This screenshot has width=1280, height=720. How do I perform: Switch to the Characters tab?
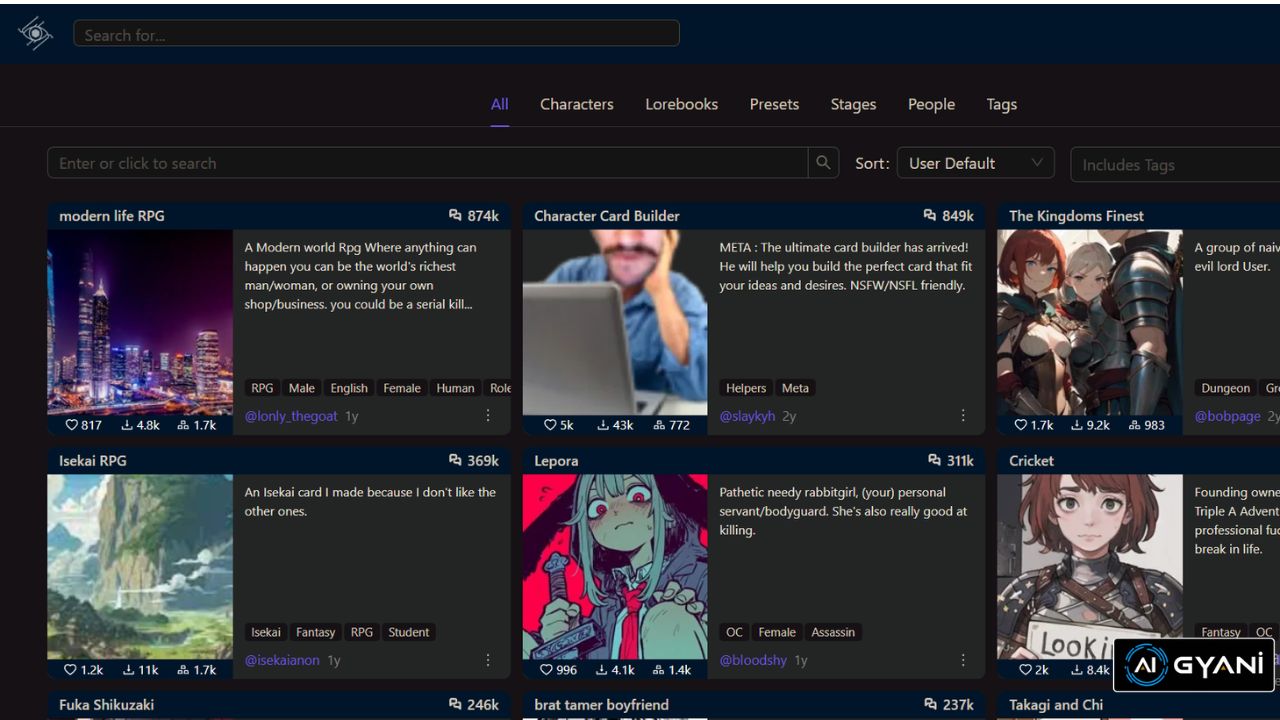tap(576, 104)
